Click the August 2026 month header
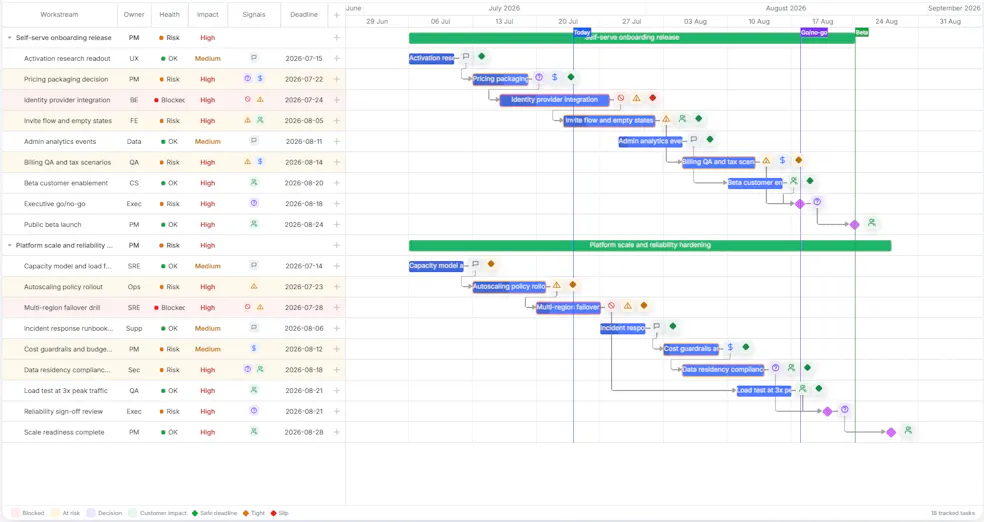 (786, 8)
